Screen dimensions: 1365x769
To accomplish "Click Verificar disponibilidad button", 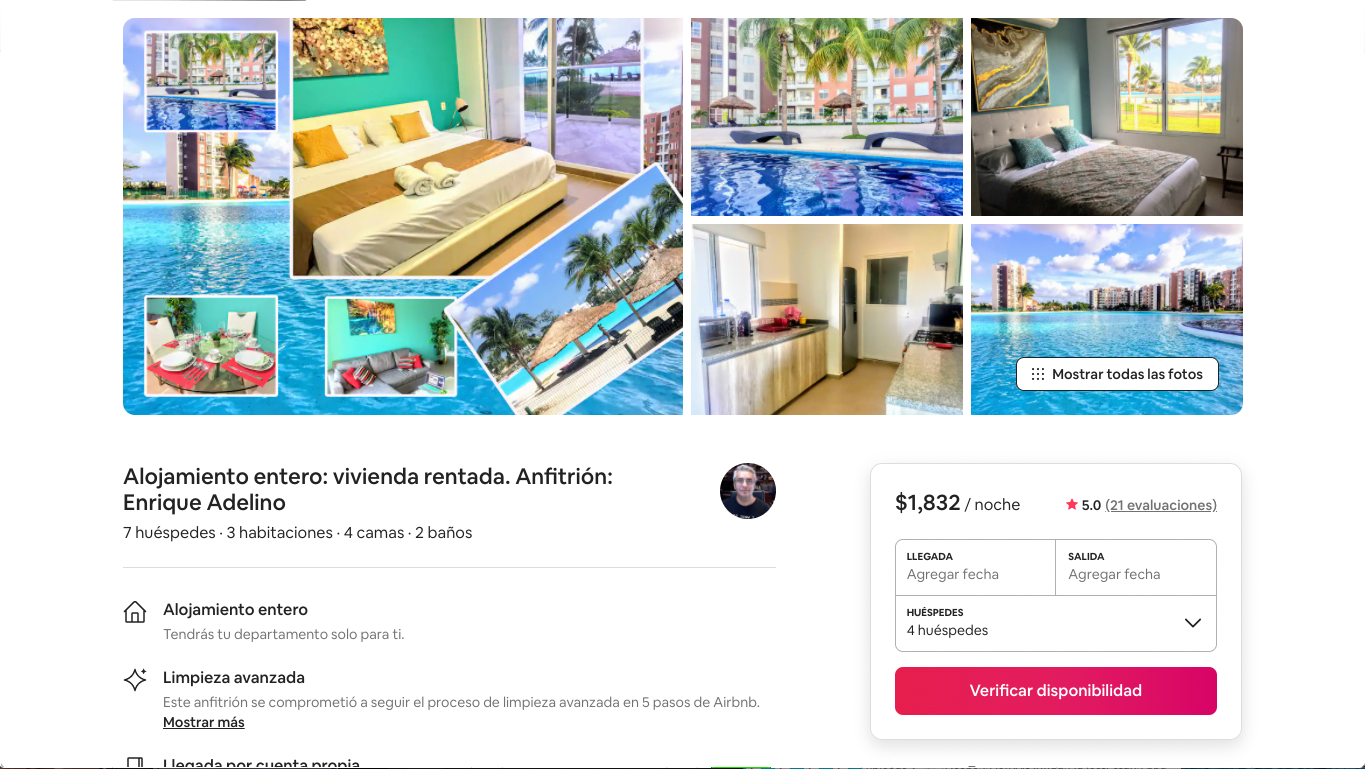I will tap(1056, 691).
